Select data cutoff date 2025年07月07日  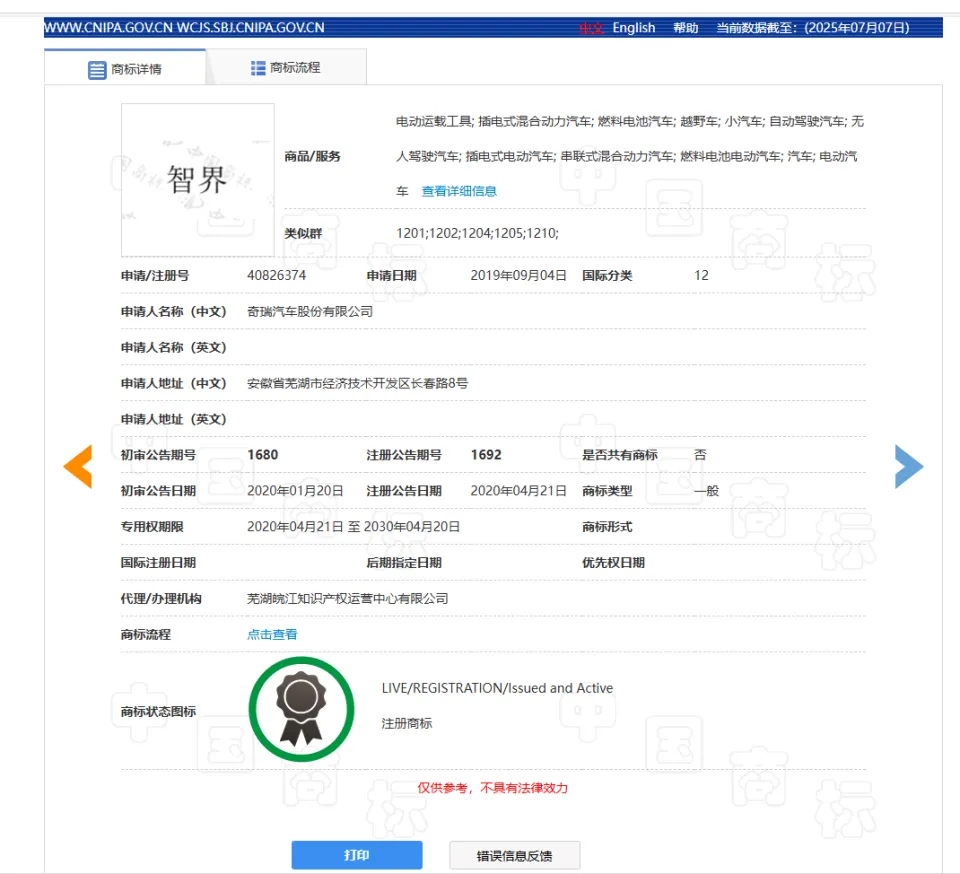click(x=857, y=28)
